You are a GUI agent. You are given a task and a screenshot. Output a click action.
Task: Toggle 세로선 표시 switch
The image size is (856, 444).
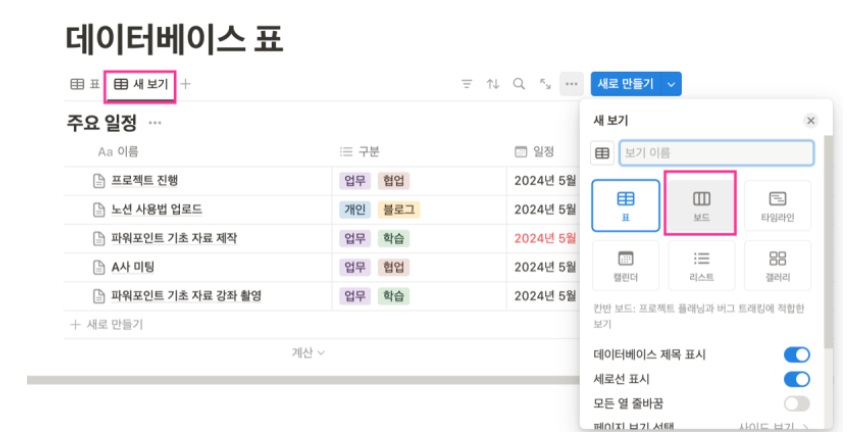pyautogui.click(x=796, y=379)
